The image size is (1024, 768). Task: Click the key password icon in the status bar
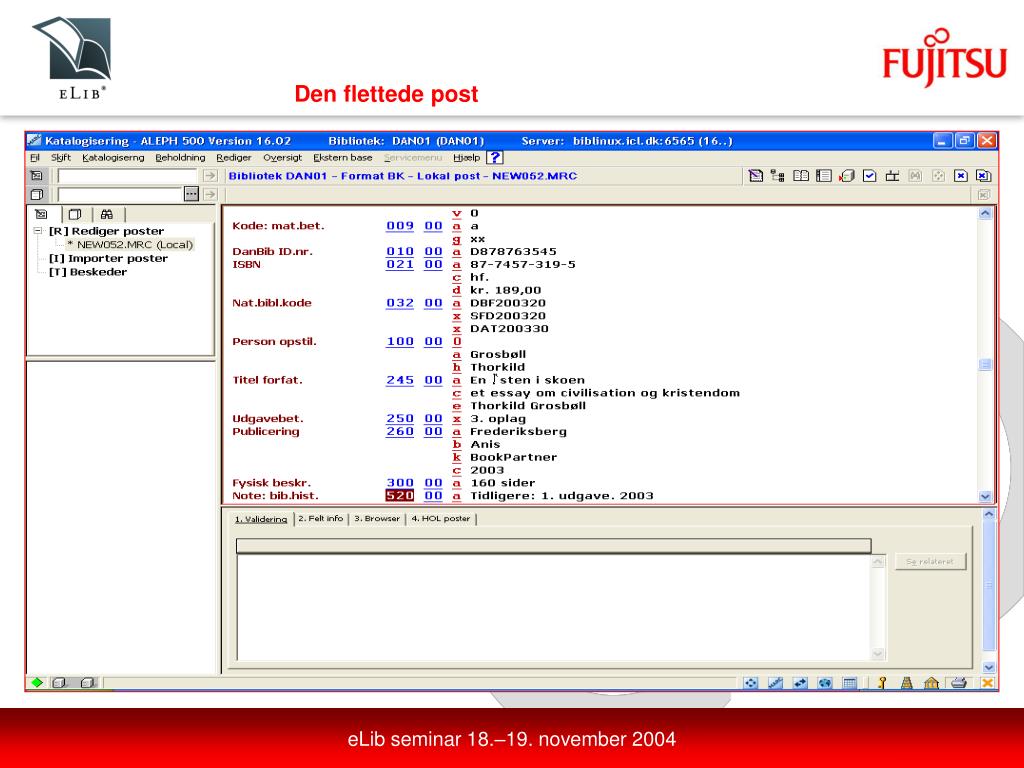[x=882, y=683]
